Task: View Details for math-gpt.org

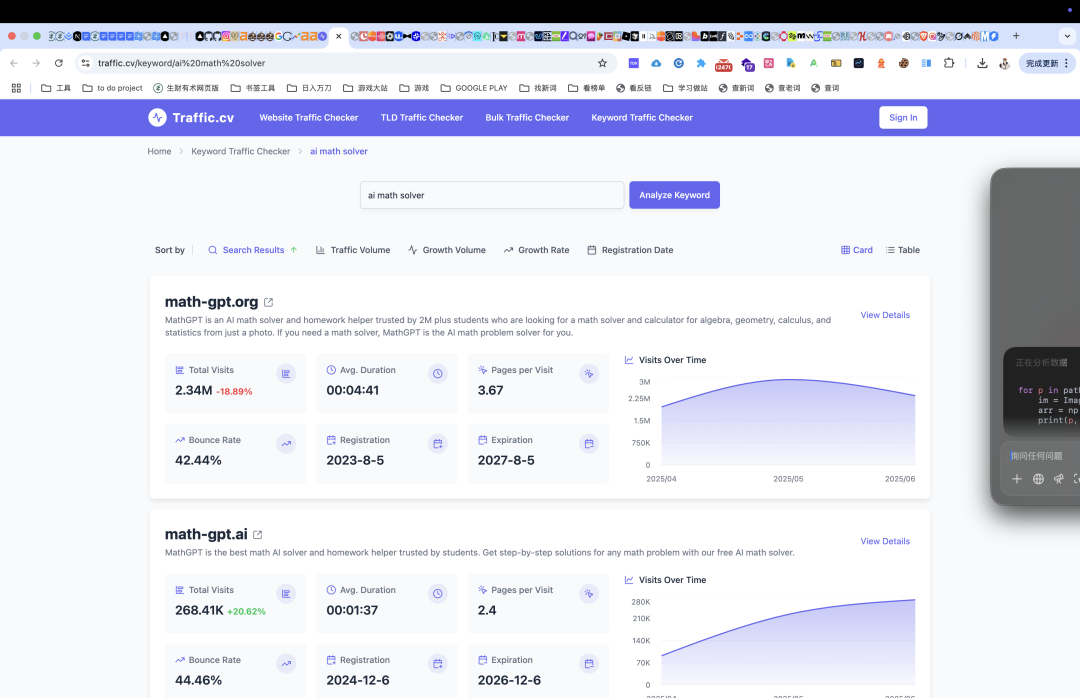Action: click(884, 315)
